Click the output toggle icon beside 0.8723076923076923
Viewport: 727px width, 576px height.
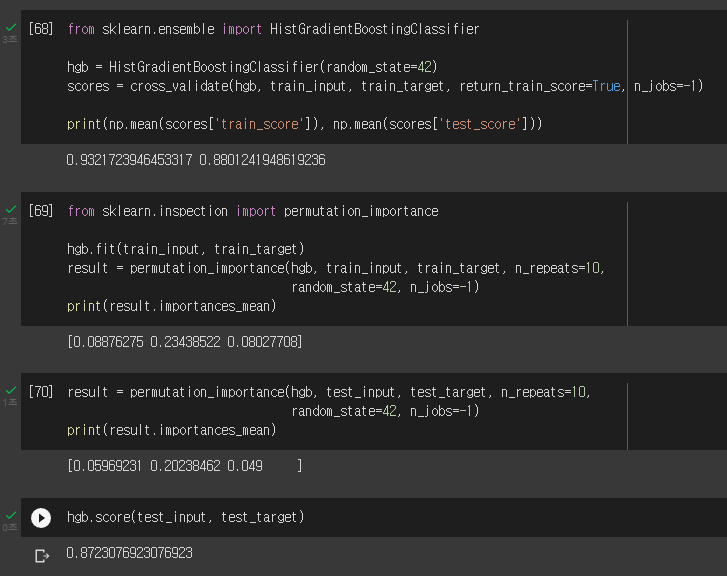click(x=42, y=555)
